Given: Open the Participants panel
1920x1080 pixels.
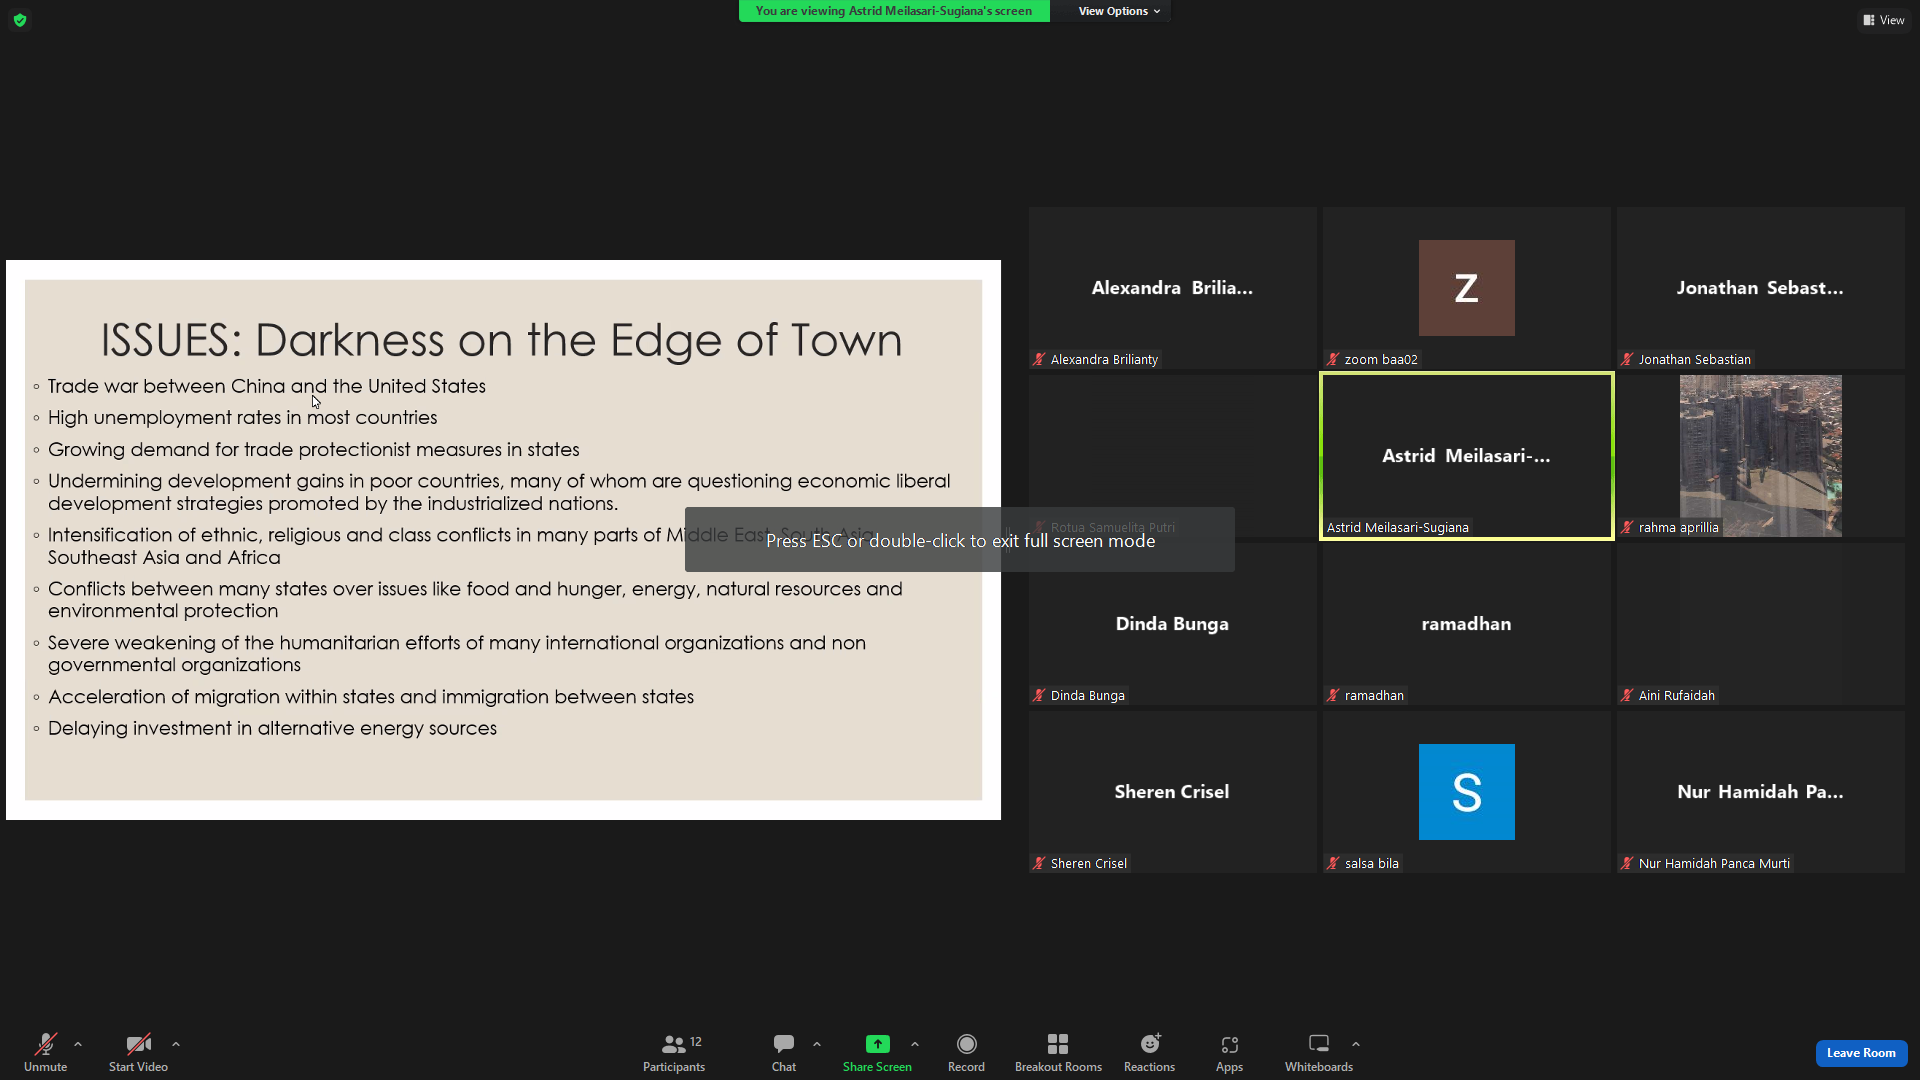Looking at the screenshot, I should coord(674,1052).
